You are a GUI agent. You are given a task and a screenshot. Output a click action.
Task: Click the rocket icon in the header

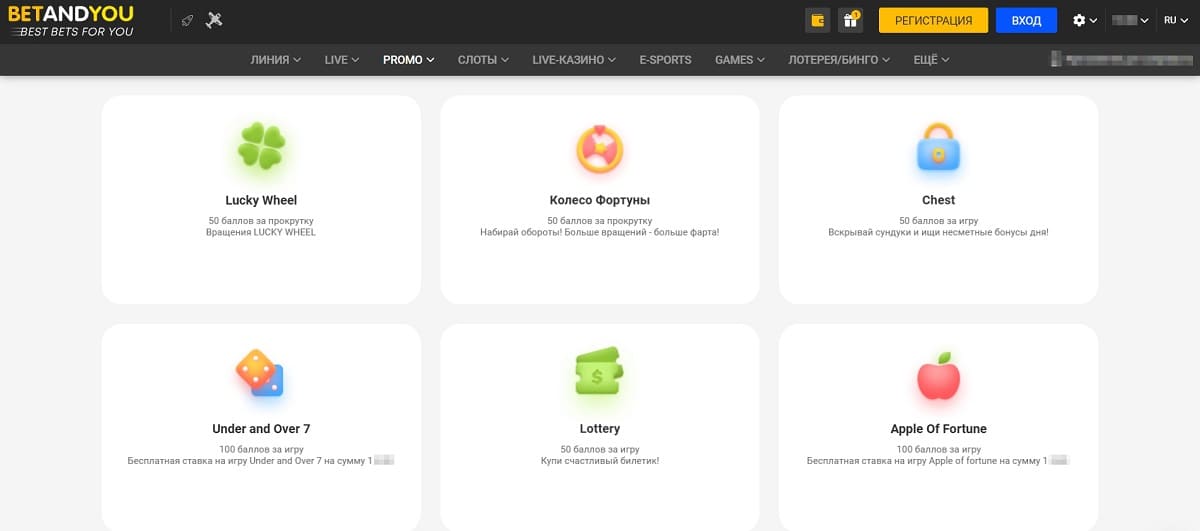[187, 20]
